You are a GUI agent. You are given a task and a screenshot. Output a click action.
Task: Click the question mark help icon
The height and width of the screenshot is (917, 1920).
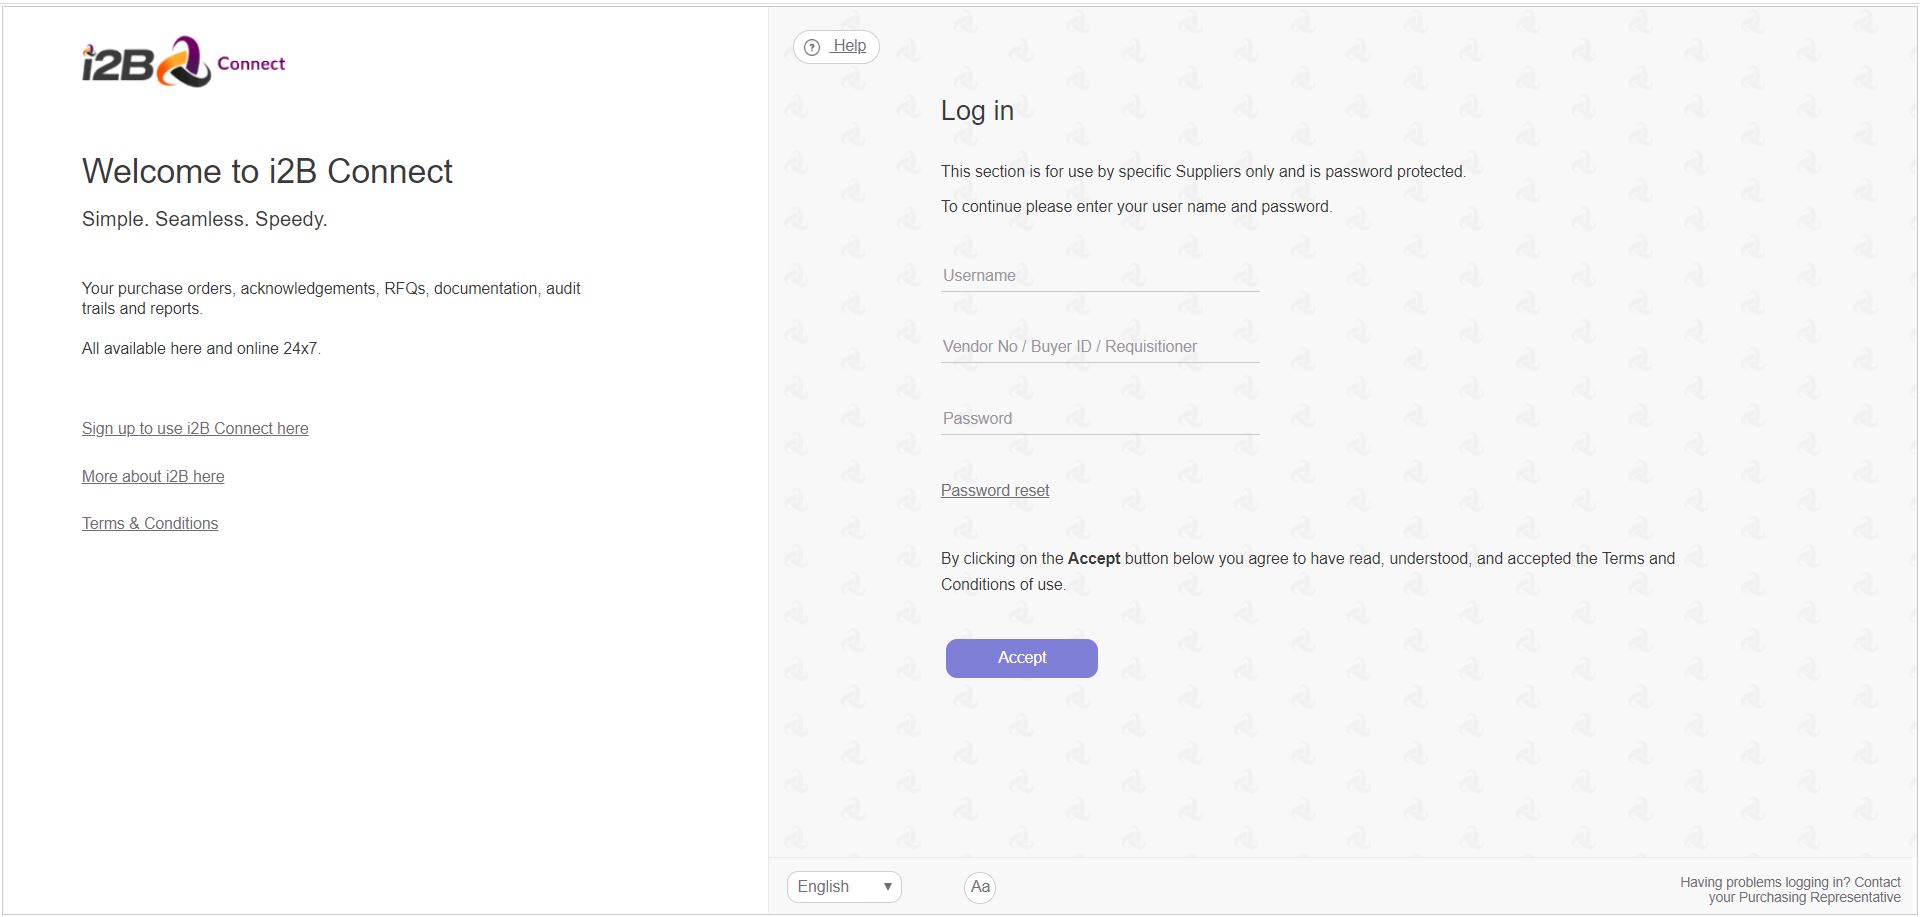tap(812, 47)
